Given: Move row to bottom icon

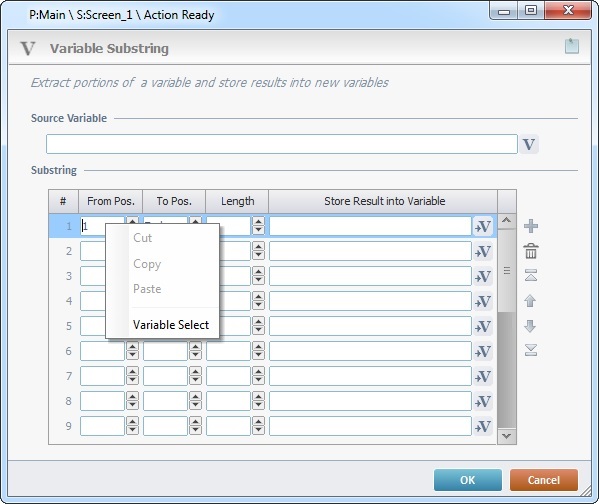Looking at the screenshot, I should click(x=531, y=350).
